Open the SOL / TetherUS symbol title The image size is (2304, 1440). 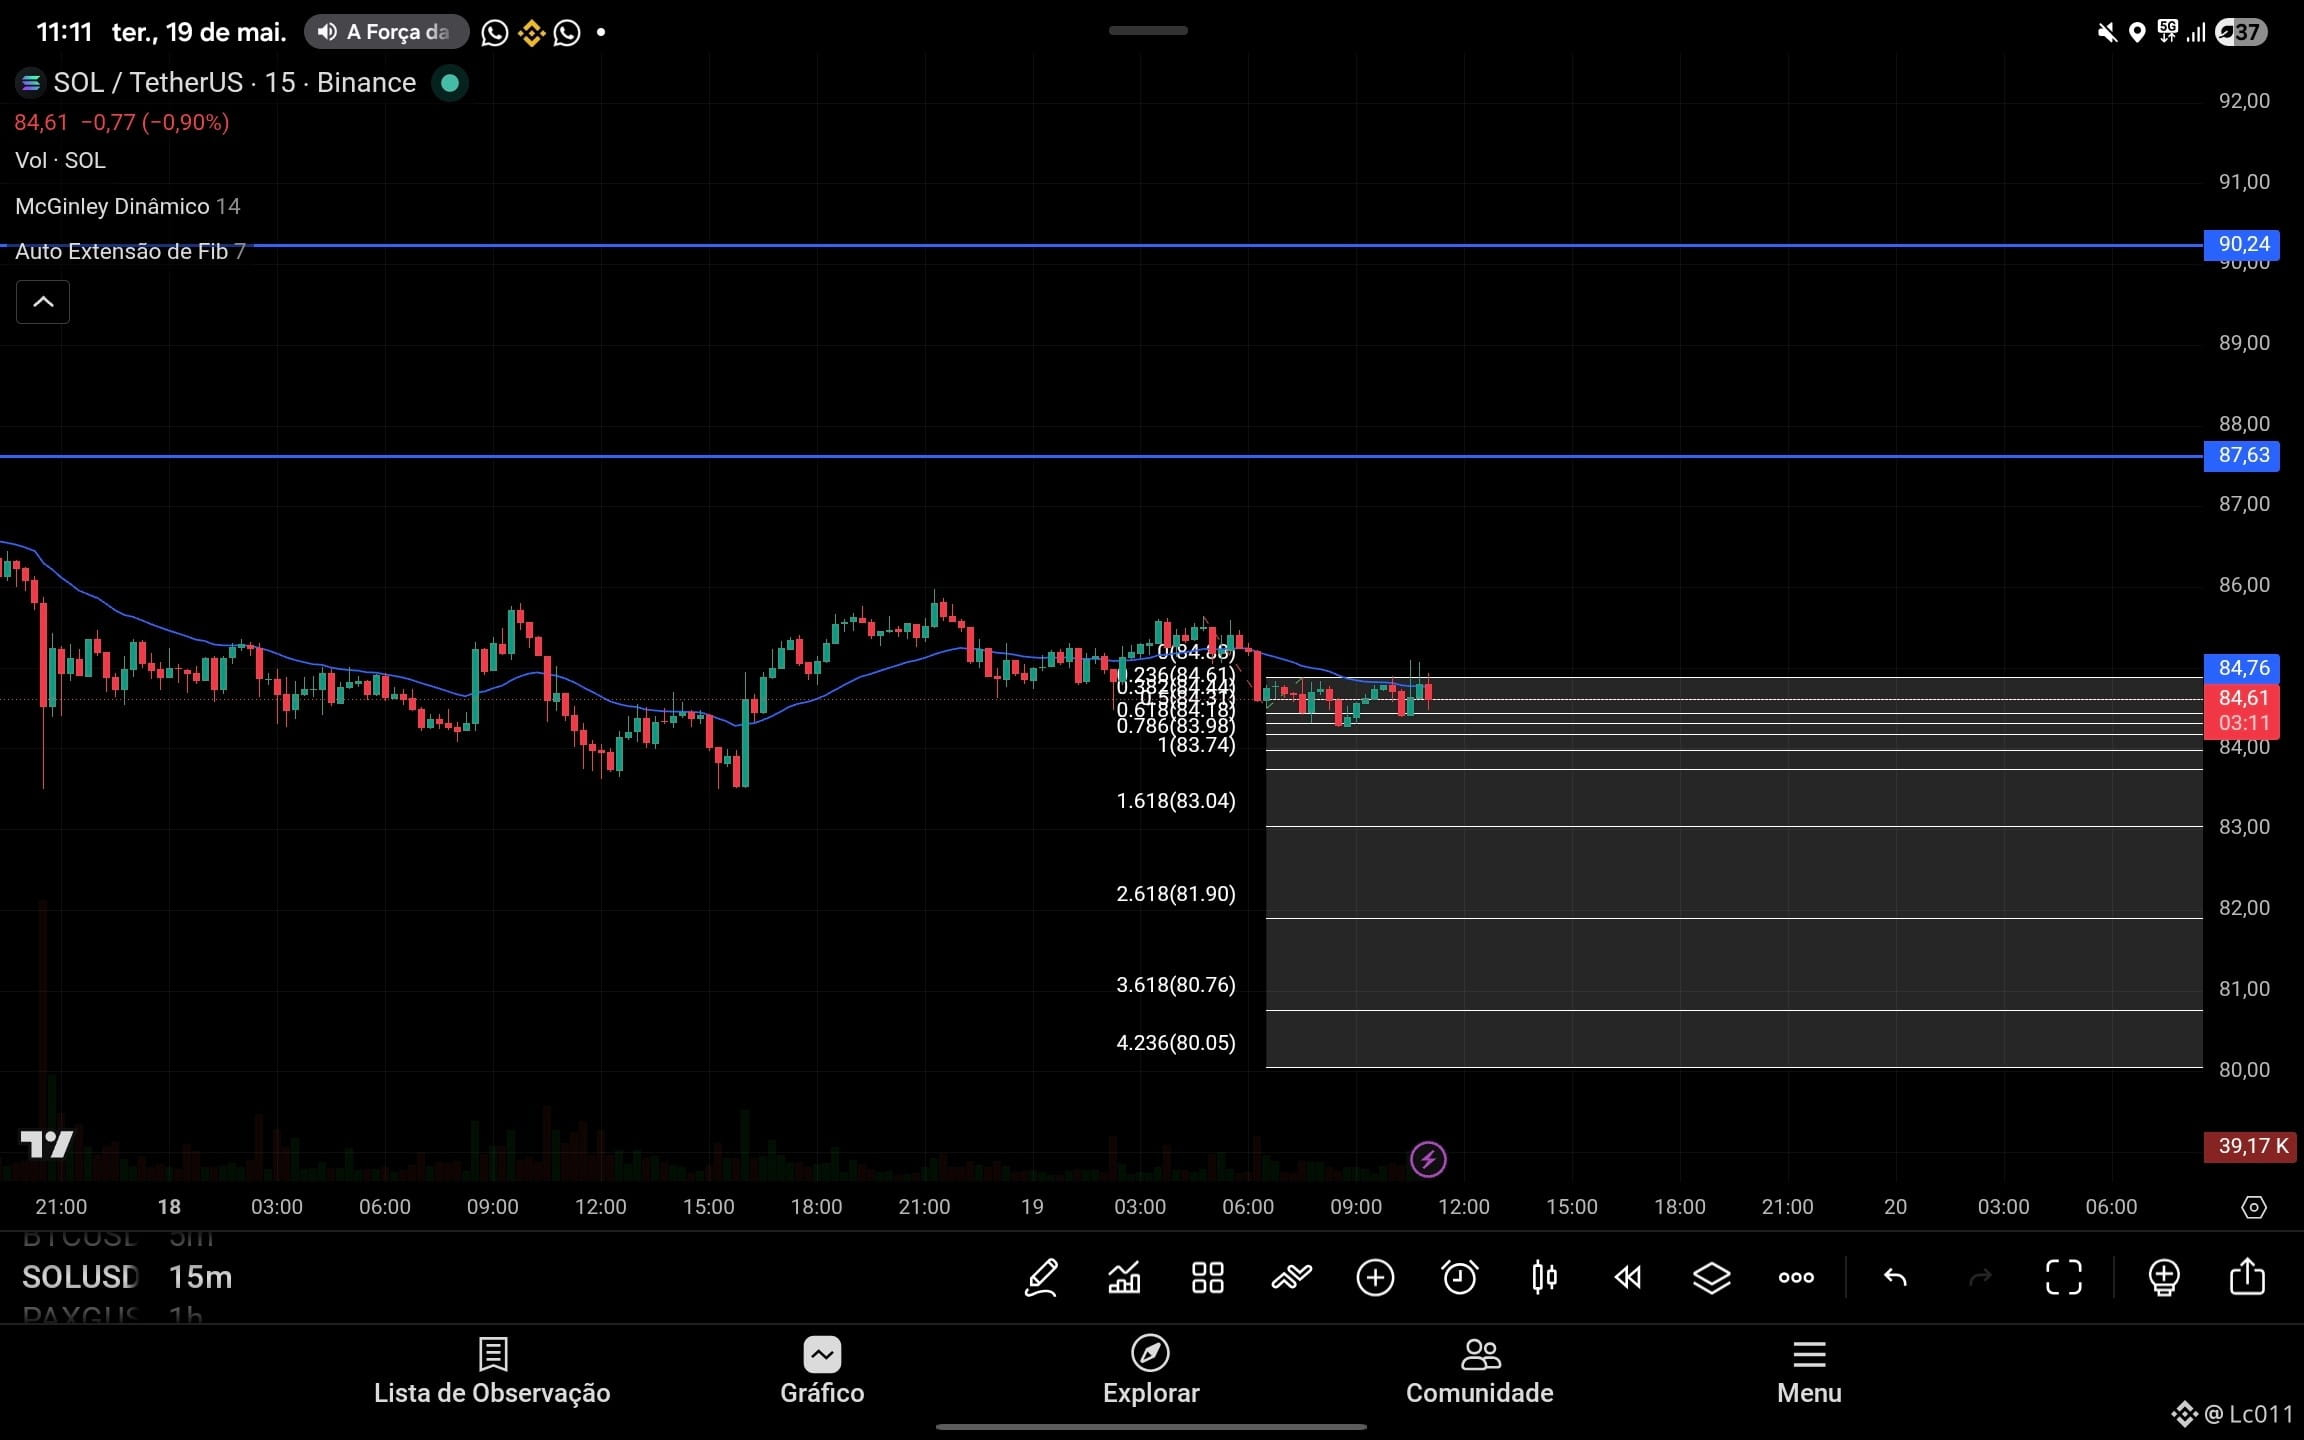234,83
